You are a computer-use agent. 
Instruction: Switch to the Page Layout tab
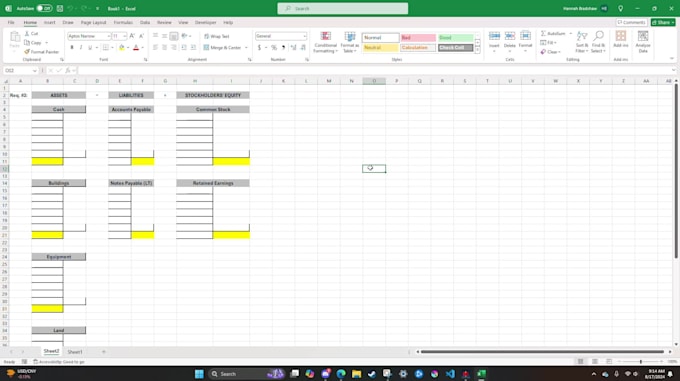[x=93, y=23]
